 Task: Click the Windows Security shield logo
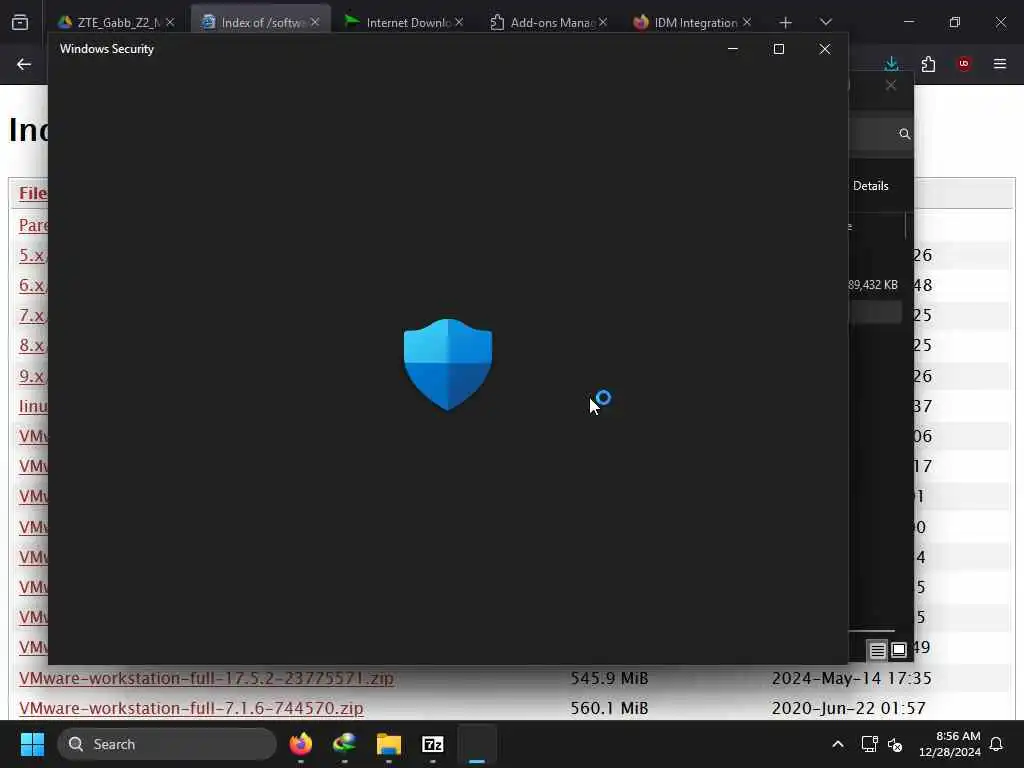(448, 364)
